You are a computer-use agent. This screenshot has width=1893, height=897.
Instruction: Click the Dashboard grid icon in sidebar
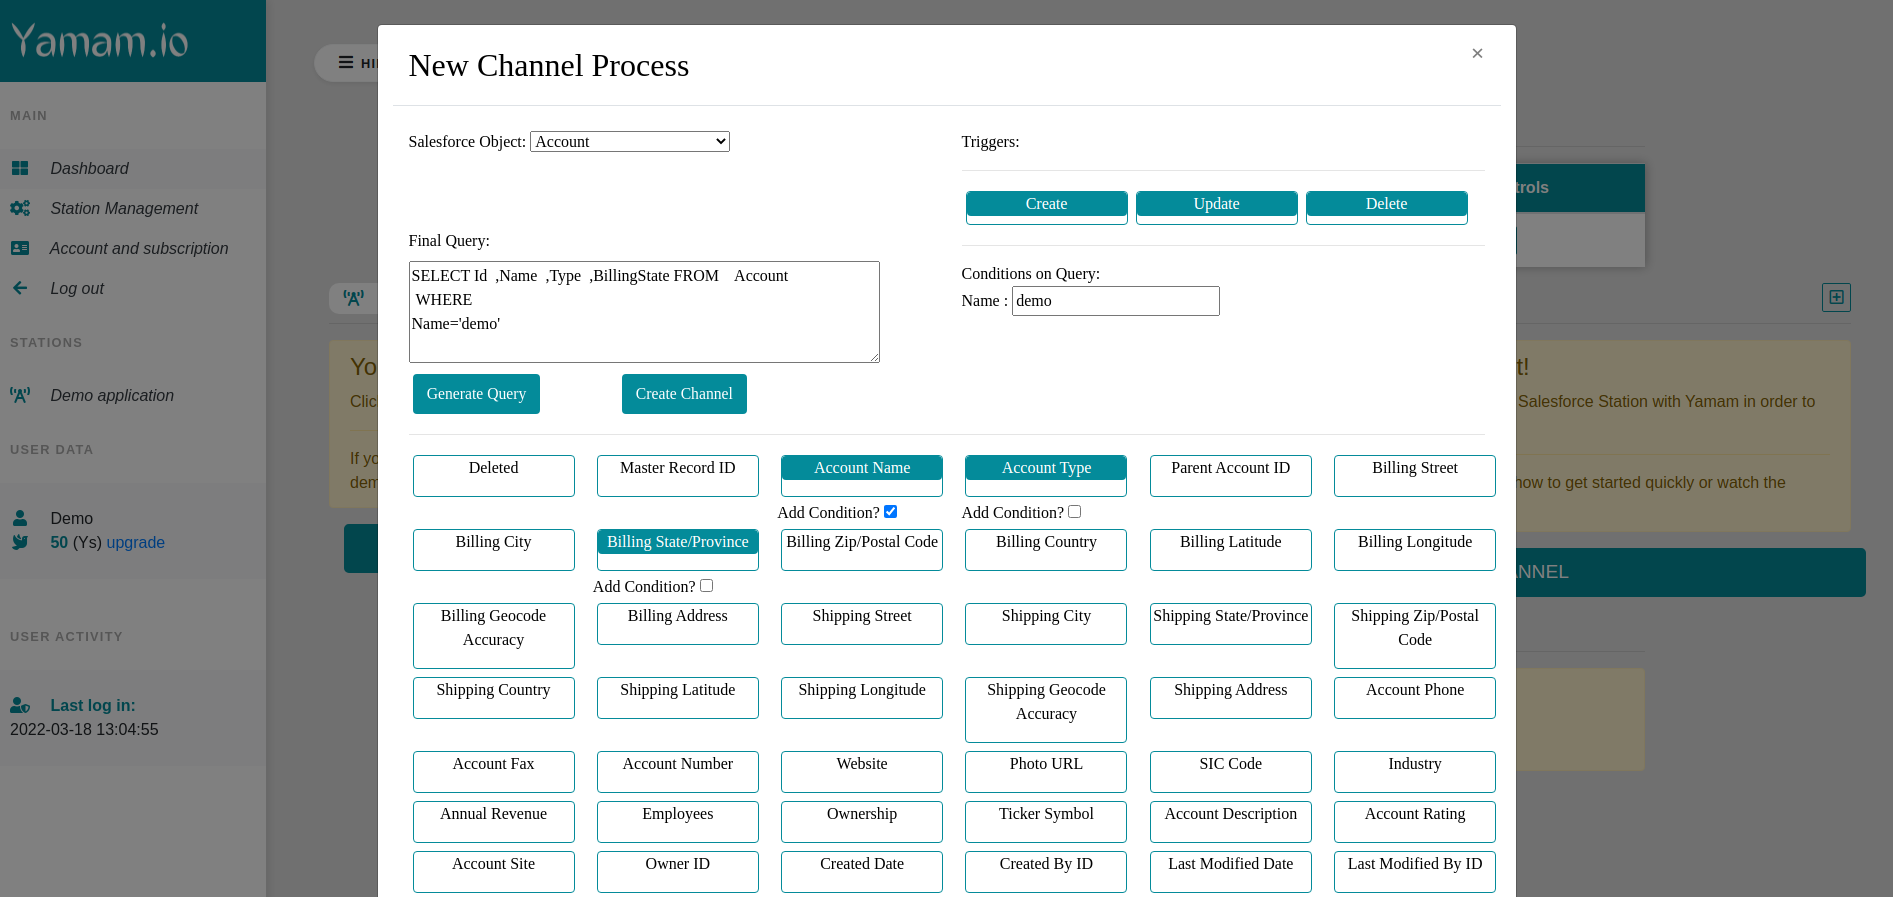pos(20,168)
